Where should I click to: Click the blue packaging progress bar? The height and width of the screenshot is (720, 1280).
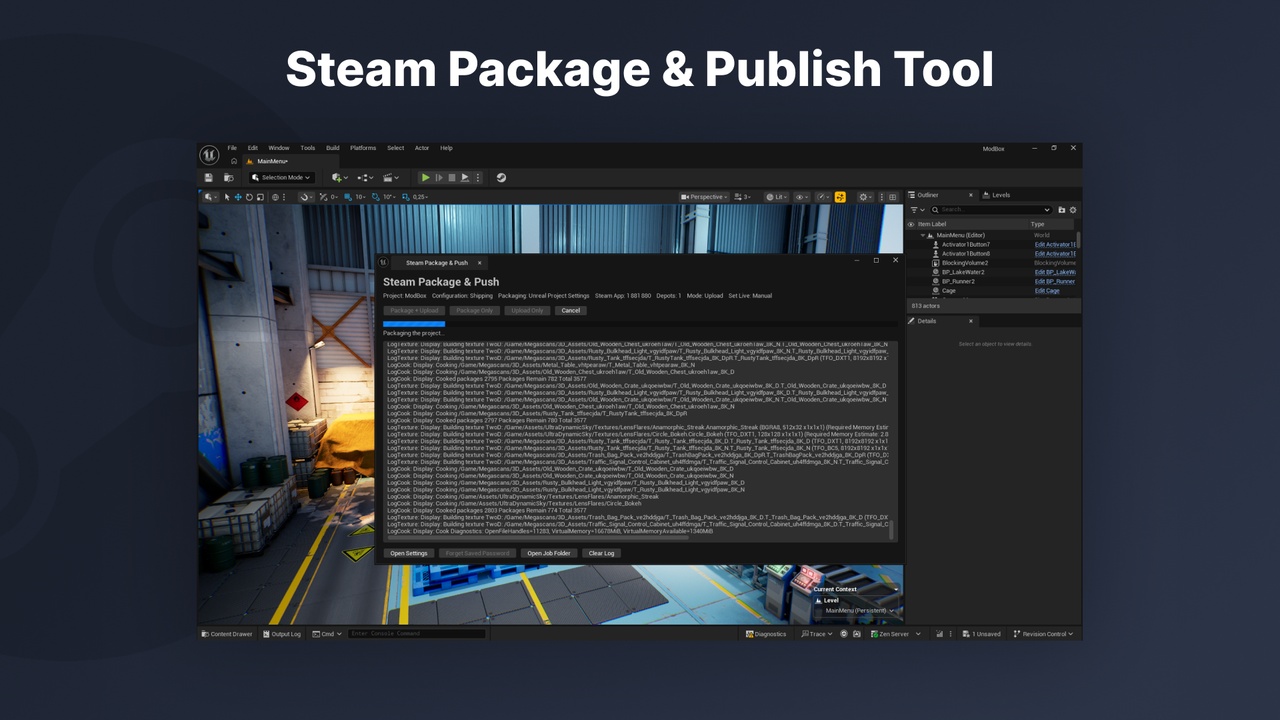[414, 324]
